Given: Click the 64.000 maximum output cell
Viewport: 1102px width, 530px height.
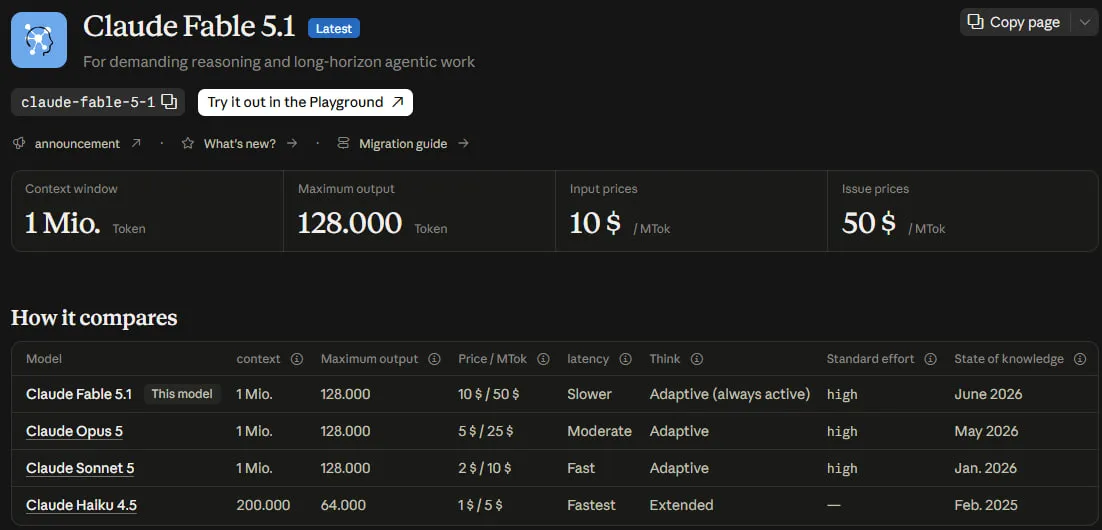Looking at the screenshot, I should 344,505.
